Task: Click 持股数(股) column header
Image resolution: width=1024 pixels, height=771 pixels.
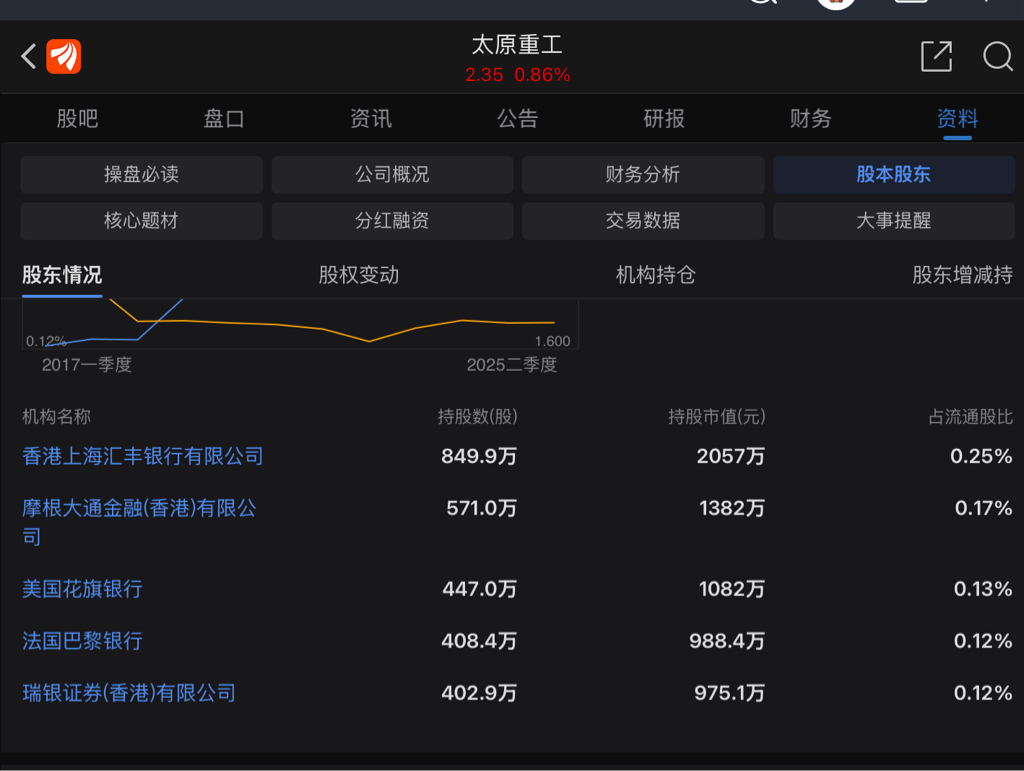Action: [x=477, y=417]
